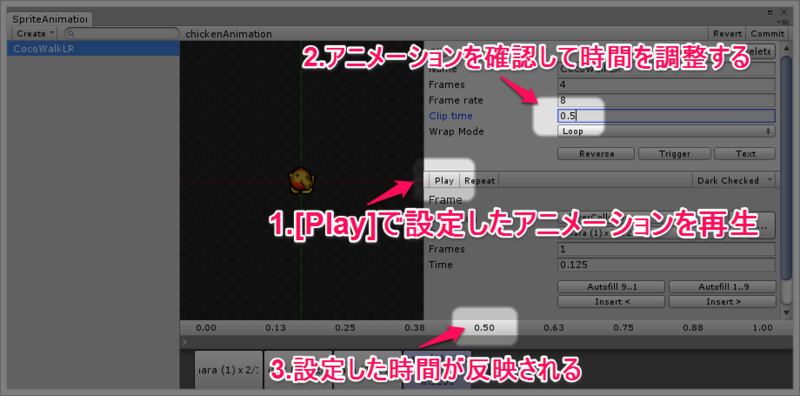Select the first timeline frame 'ara (1) x 2'

[x=229, y=369]
